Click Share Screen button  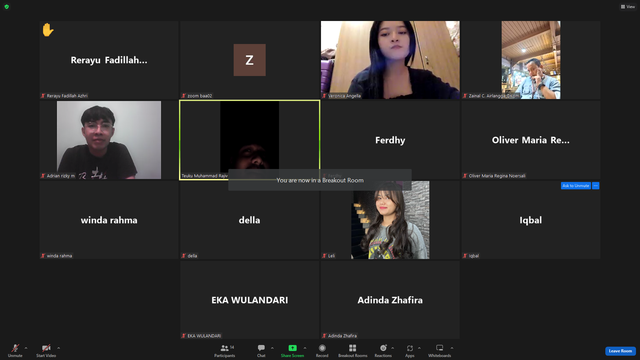pos(292,350)
